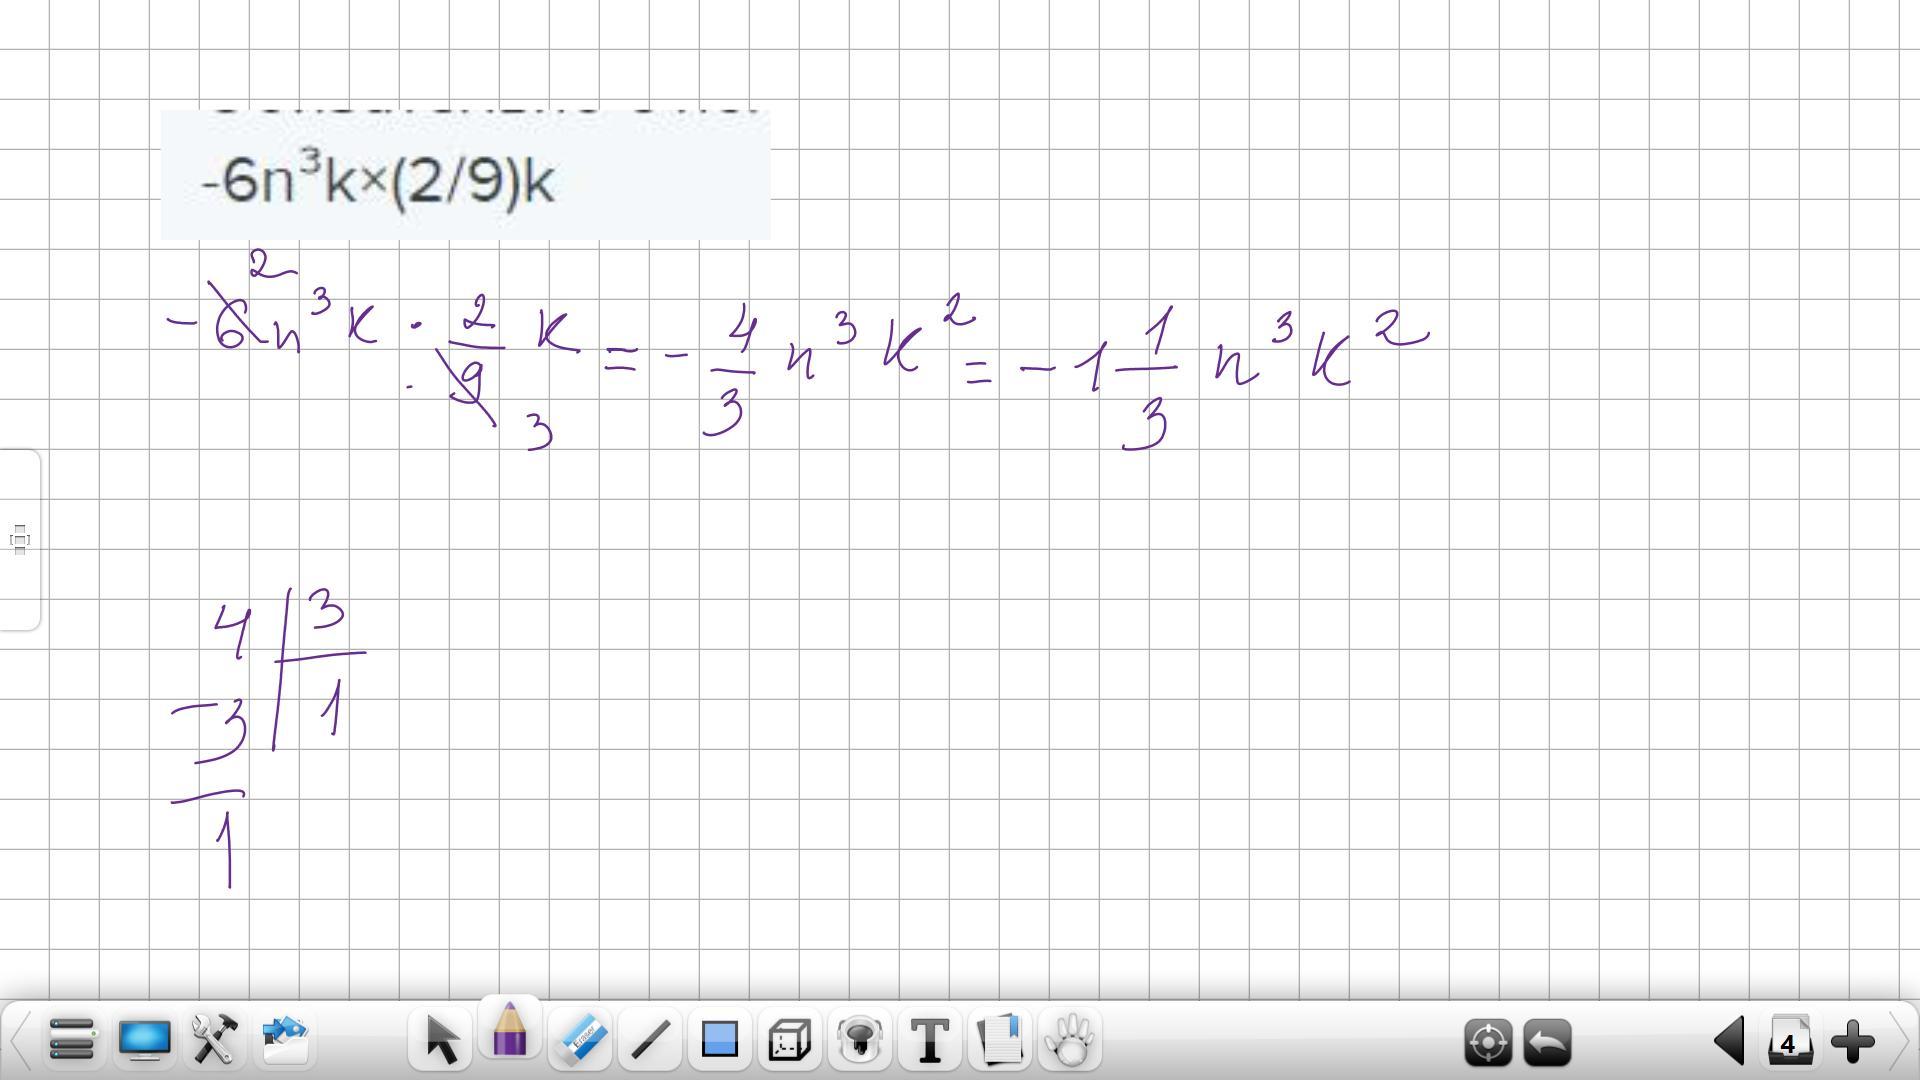Select the hand gesture tool
Image resolution: width=1920 pixels, height=1080 pixels.
[x=1070, y=1041]
